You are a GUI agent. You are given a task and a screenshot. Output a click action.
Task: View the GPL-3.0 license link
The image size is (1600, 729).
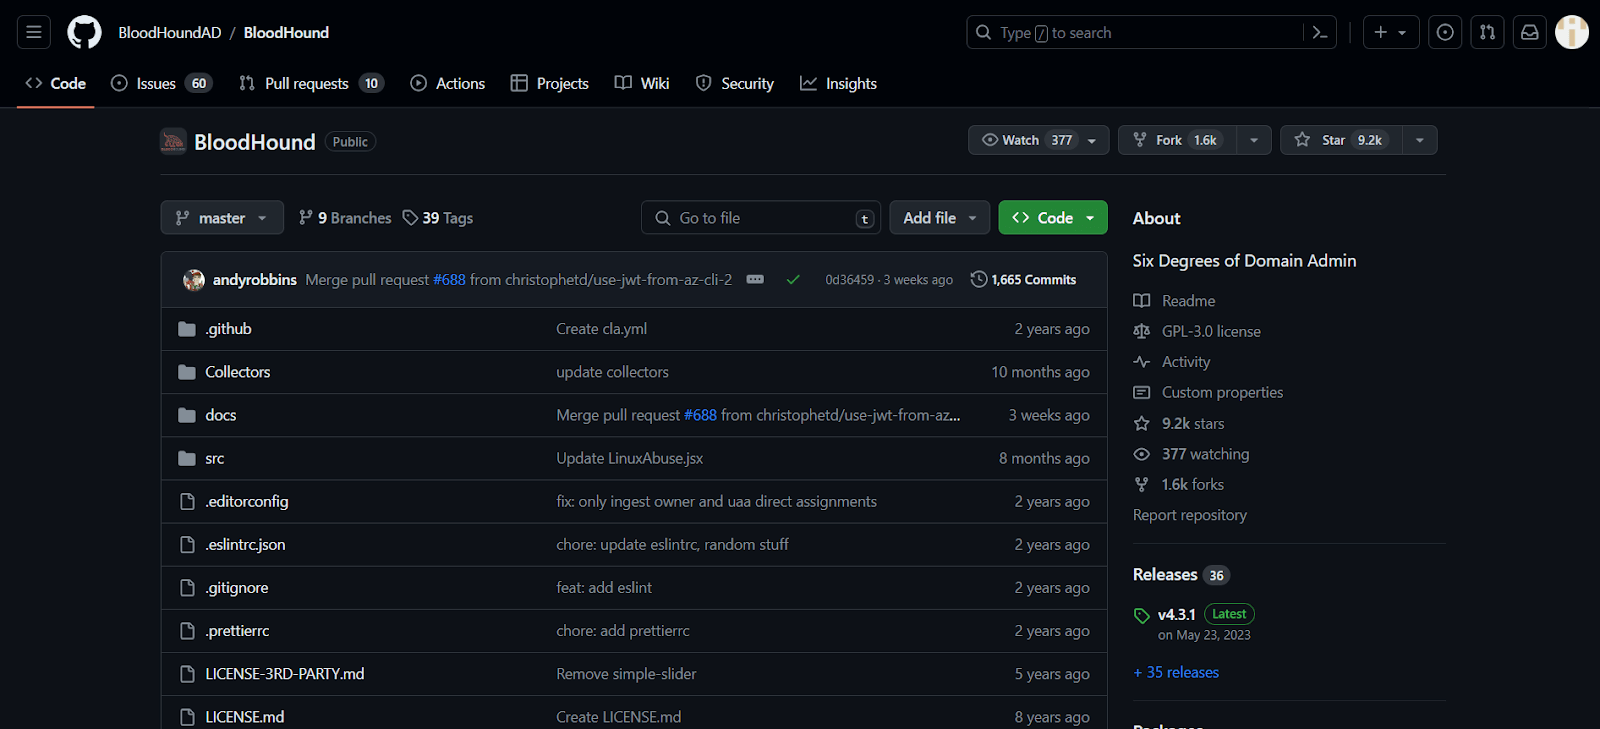pyautogui.click(x=1211, y=331)
